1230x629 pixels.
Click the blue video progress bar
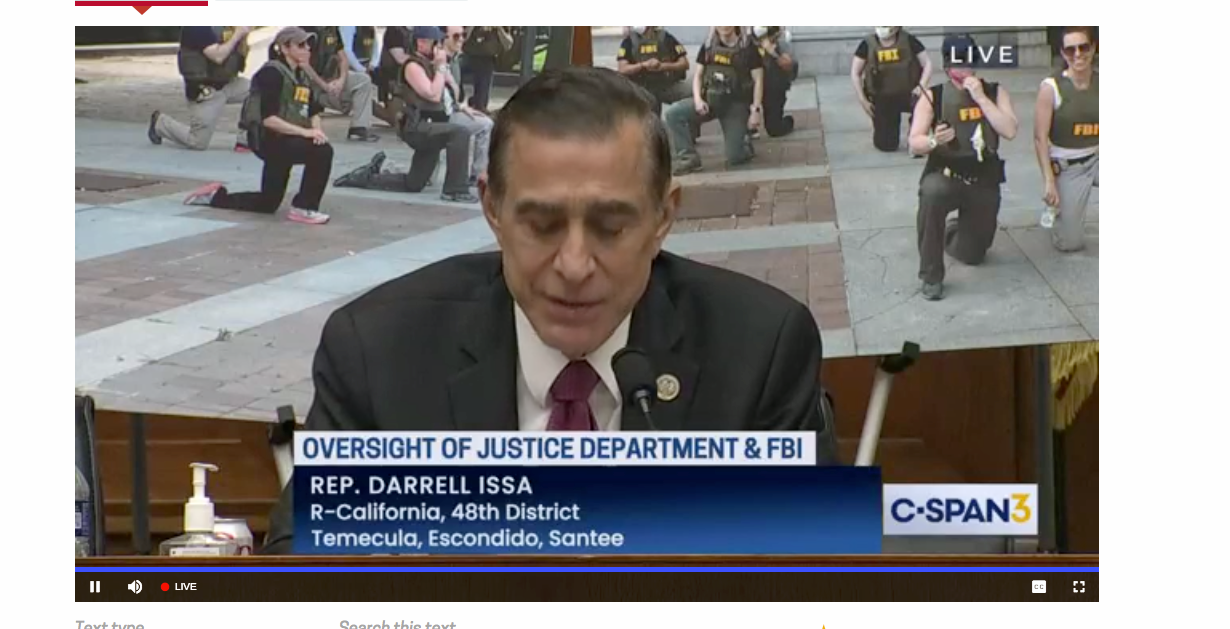click(x=587, y=569)
